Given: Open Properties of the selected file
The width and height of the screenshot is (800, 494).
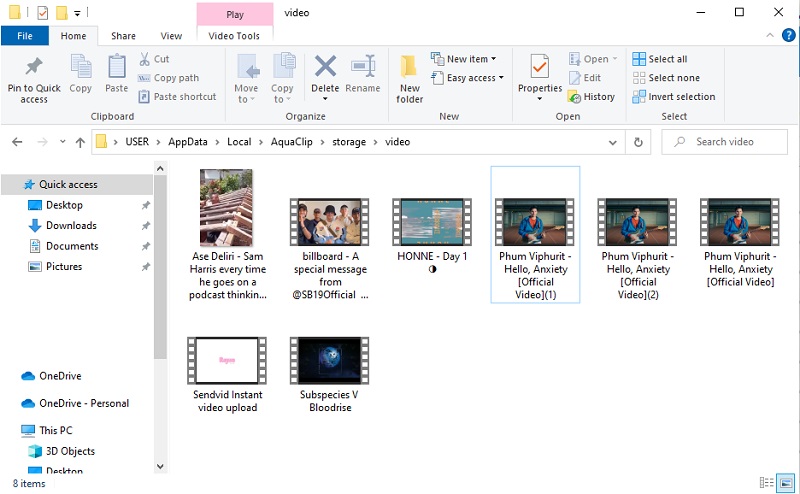Looking at the screenshot, I should click(540, 76).
